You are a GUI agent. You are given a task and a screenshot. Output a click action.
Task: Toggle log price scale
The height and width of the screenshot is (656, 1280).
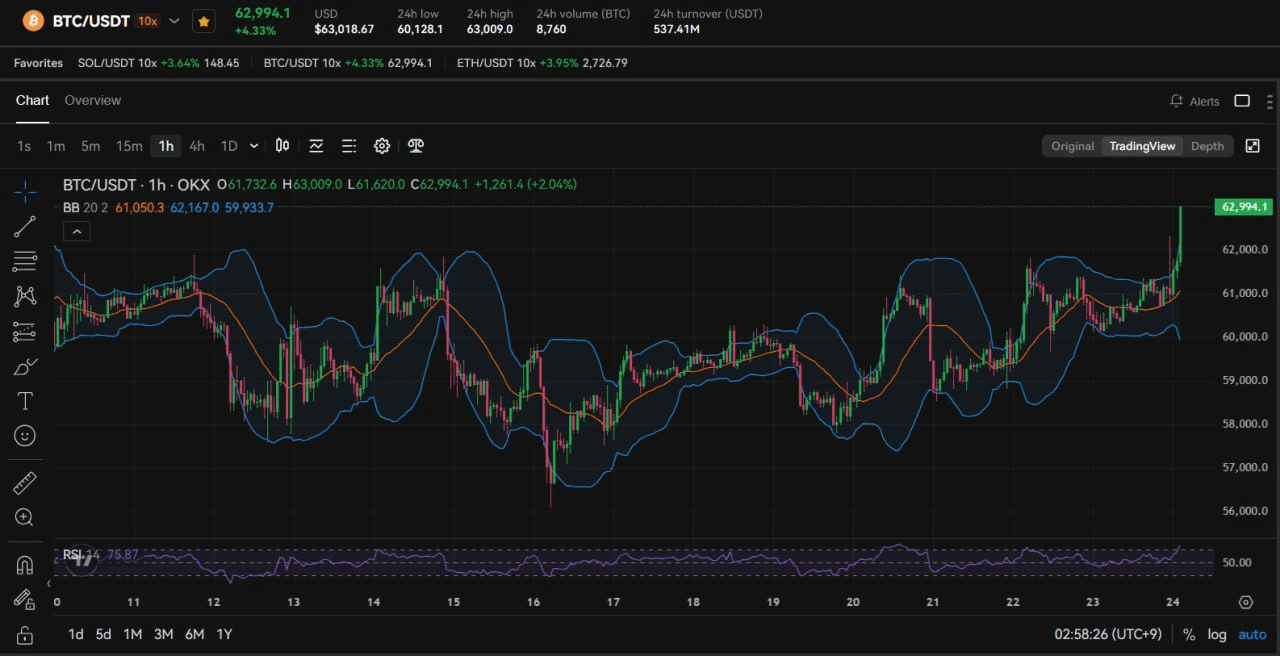pos(1217,634)
